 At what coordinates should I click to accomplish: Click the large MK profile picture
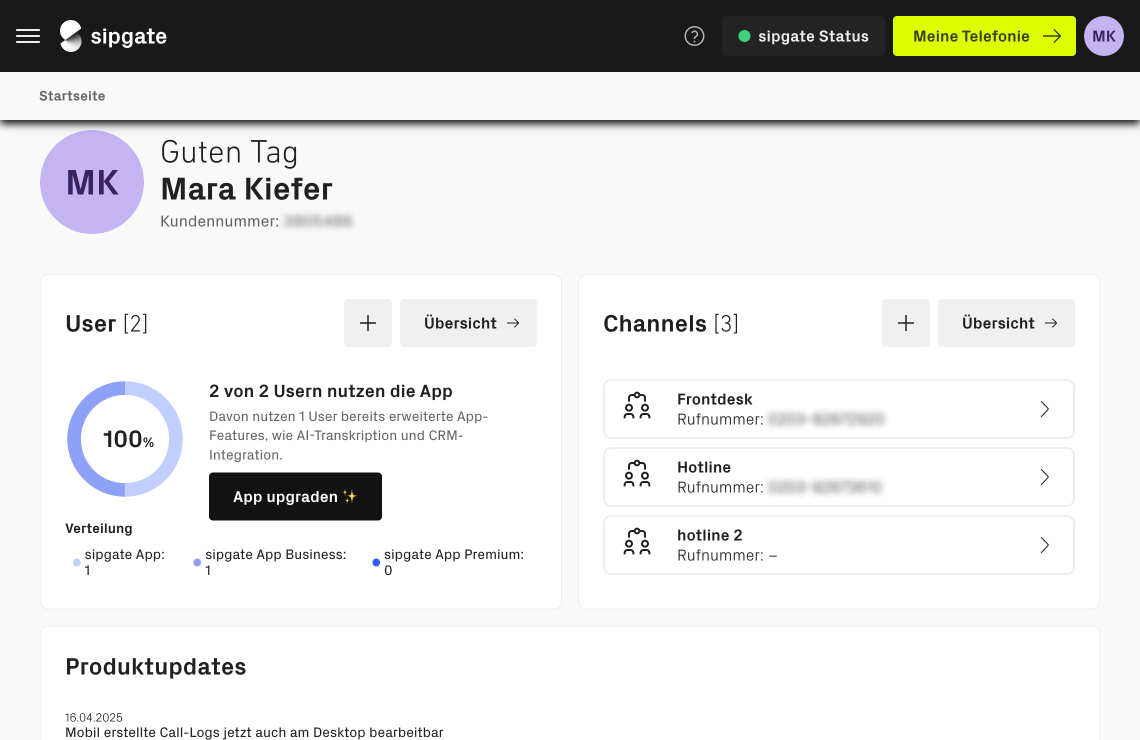[92, 182]
